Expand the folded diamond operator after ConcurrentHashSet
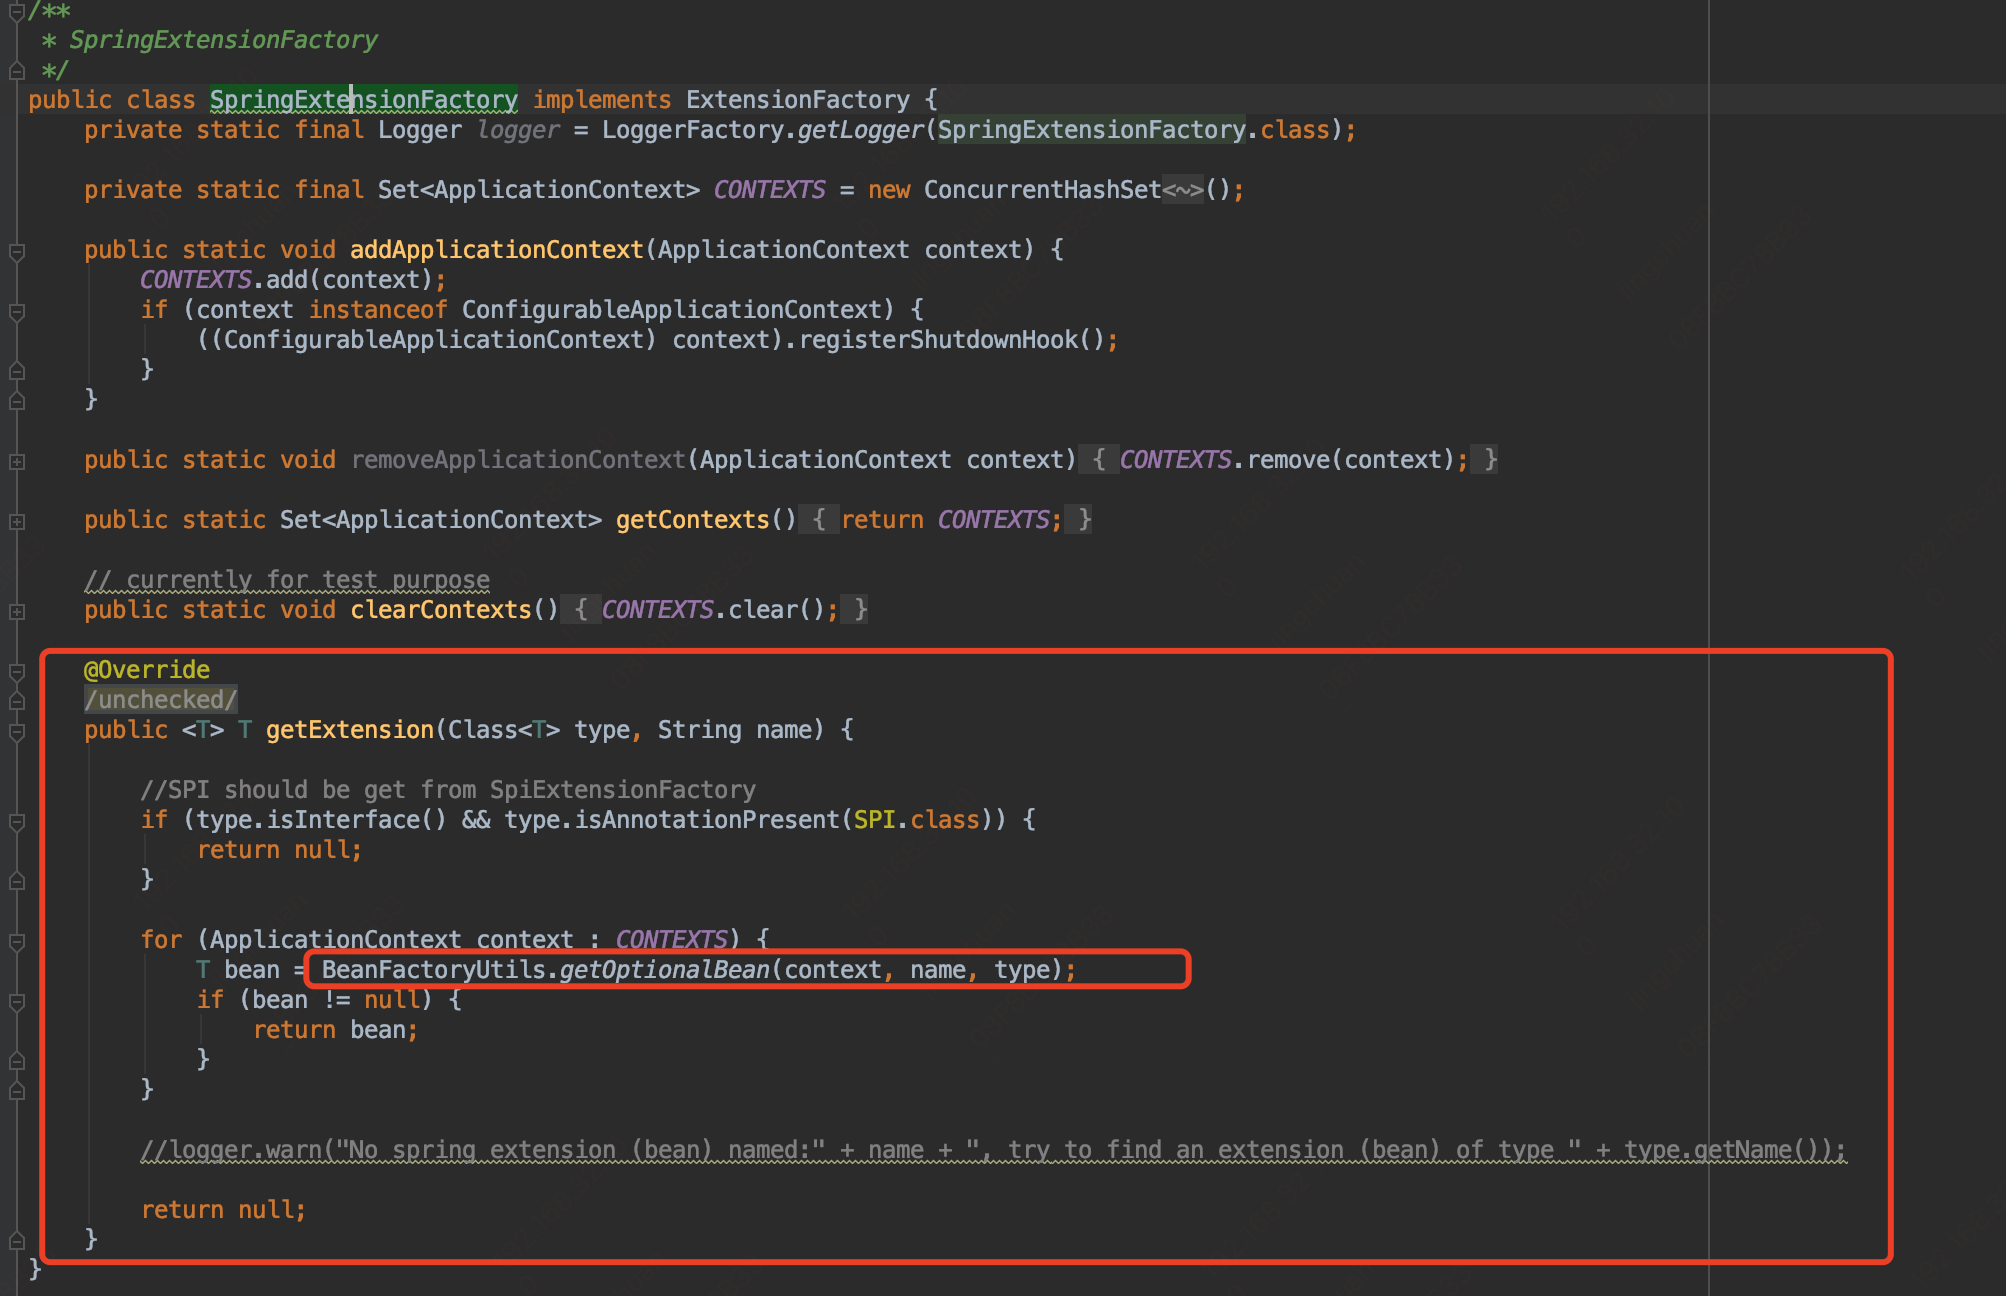The image size is (2006, 1296). (1183, 190)
